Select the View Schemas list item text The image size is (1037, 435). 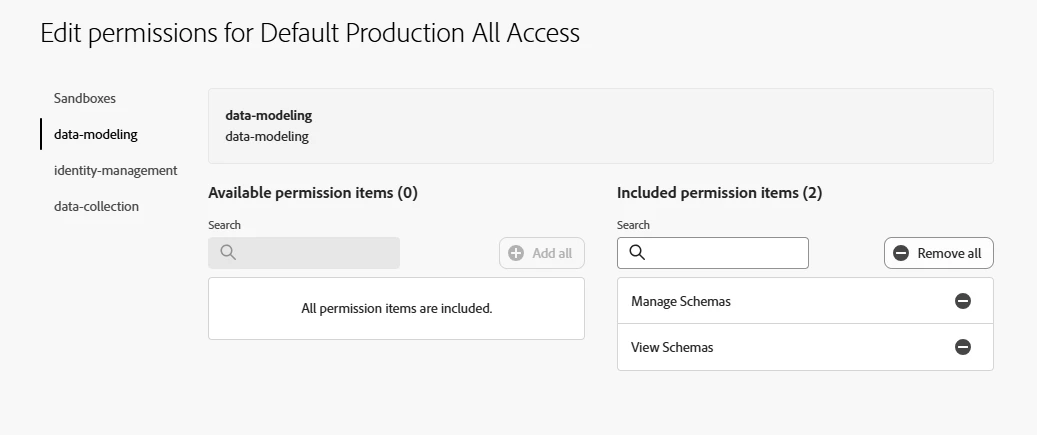point(672,347)
